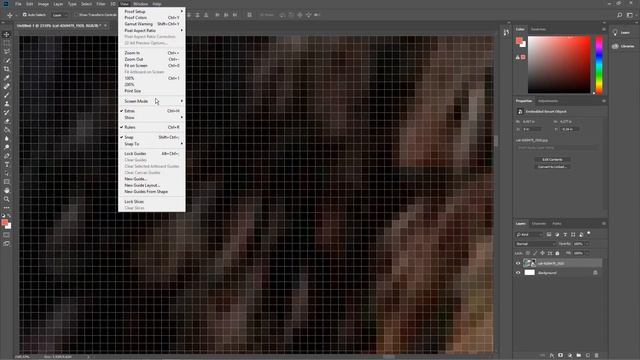Open Screen Mode submenu
This screenshot has height=360, width=640.
(151, 101)
